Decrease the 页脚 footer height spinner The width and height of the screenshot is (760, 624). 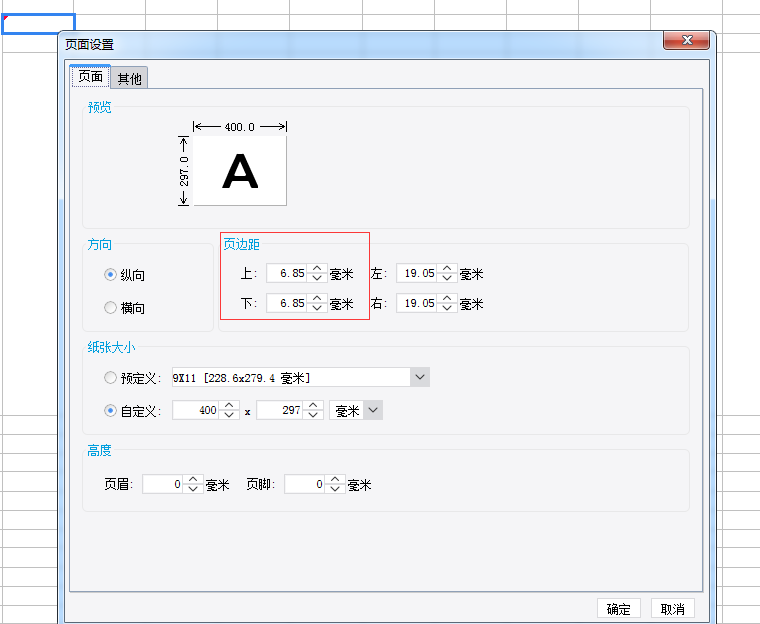coord(335,489)
